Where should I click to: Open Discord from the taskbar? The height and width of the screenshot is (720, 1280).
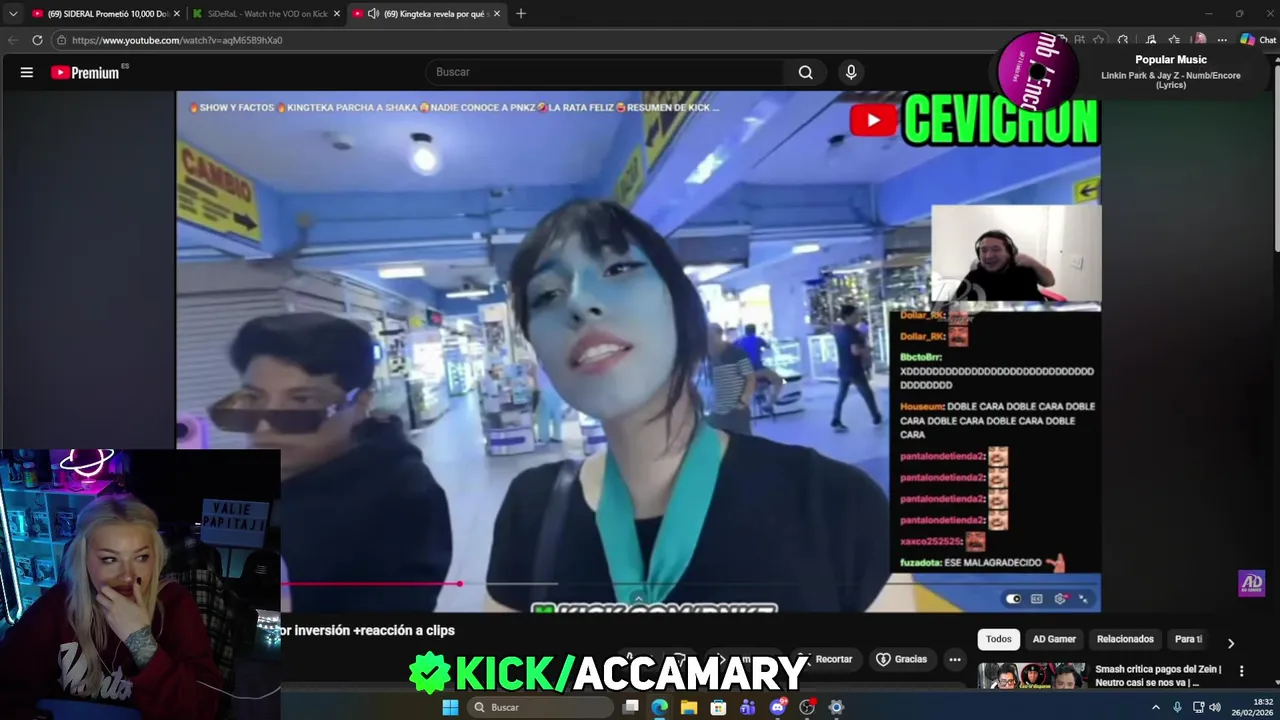(x=778, y=707)
